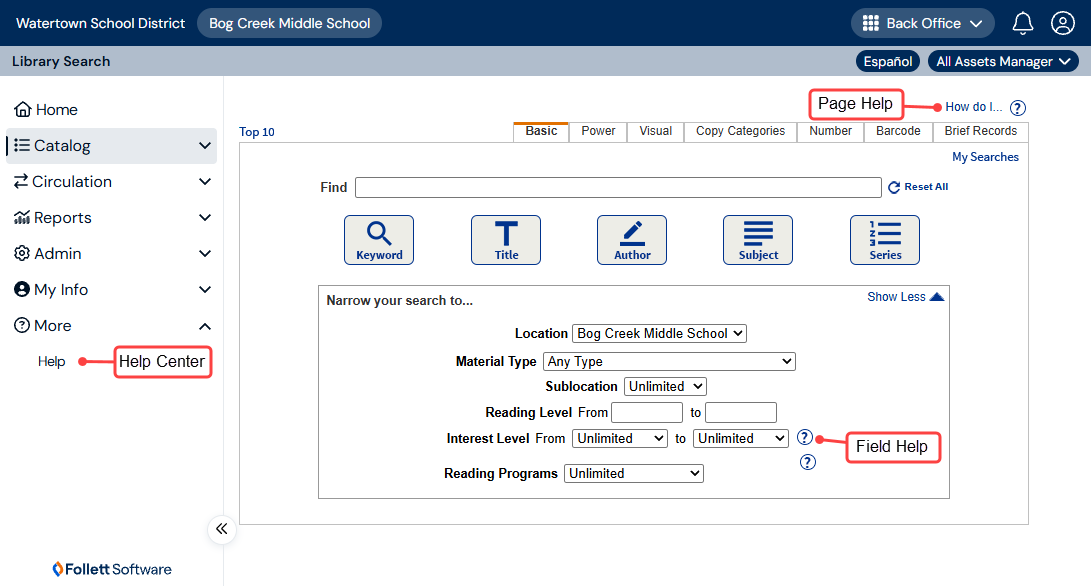Open the Back Office menu
The image size is (1091, 586).
(923, 23)
